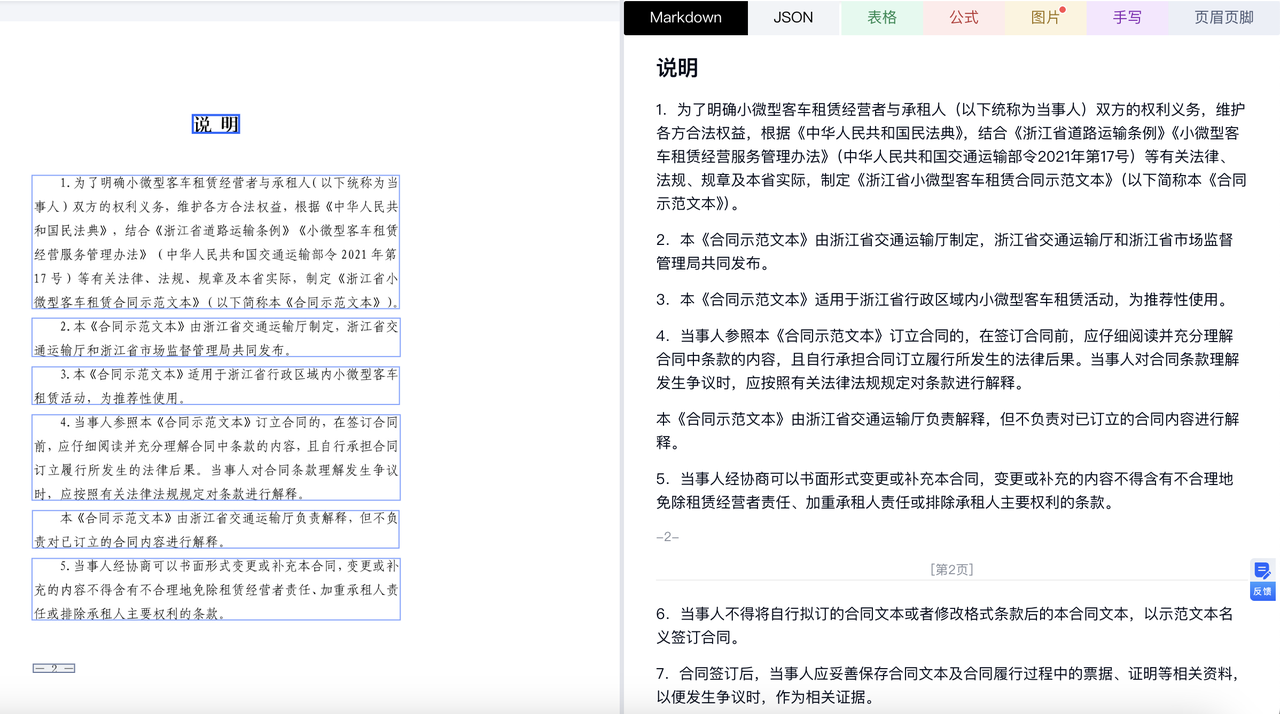Select the first numbered paragraph block on left
Screen dimensions: 1280x714
tap(214, 240)
